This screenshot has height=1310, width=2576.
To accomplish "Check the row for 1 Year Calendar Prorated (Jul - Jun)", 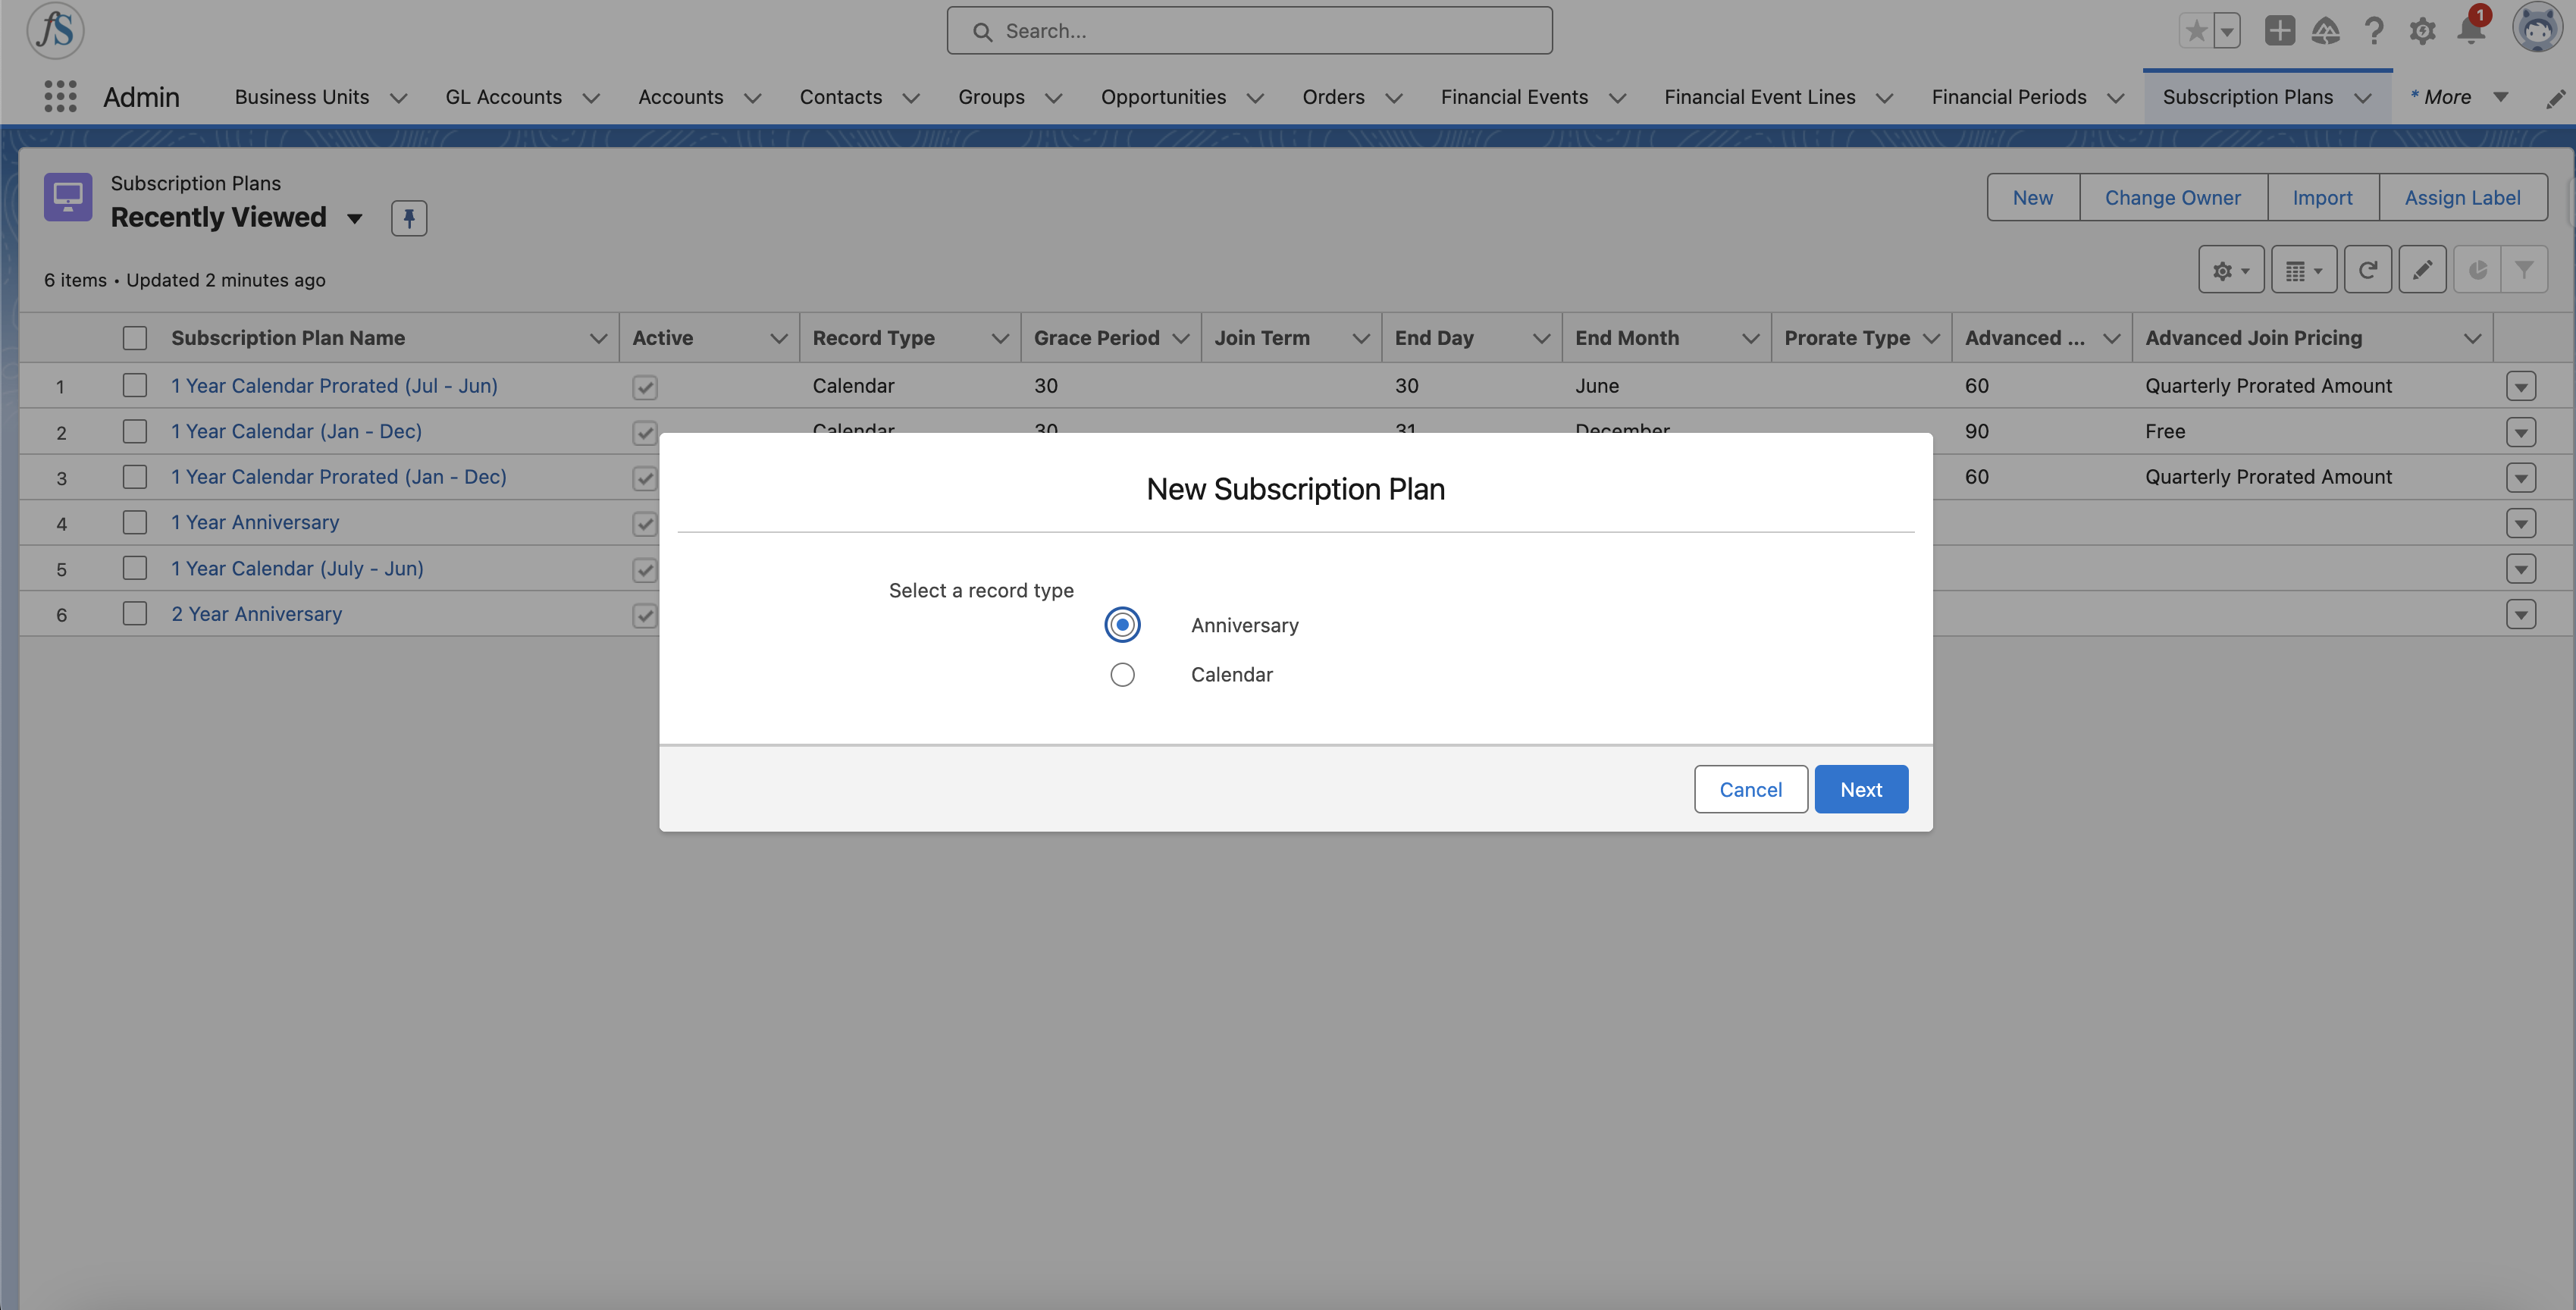I will [135, 385].
